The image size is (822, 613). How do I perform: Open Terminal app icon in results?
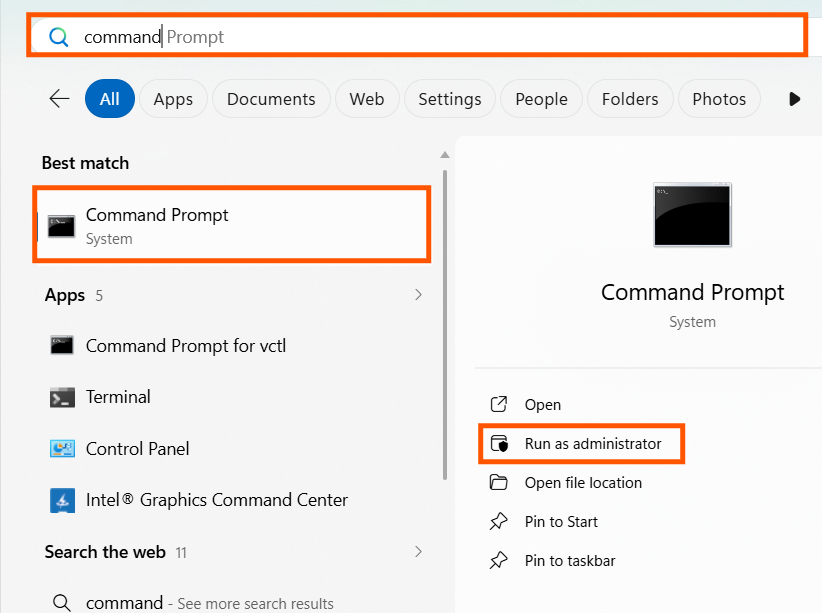point(62,397)
